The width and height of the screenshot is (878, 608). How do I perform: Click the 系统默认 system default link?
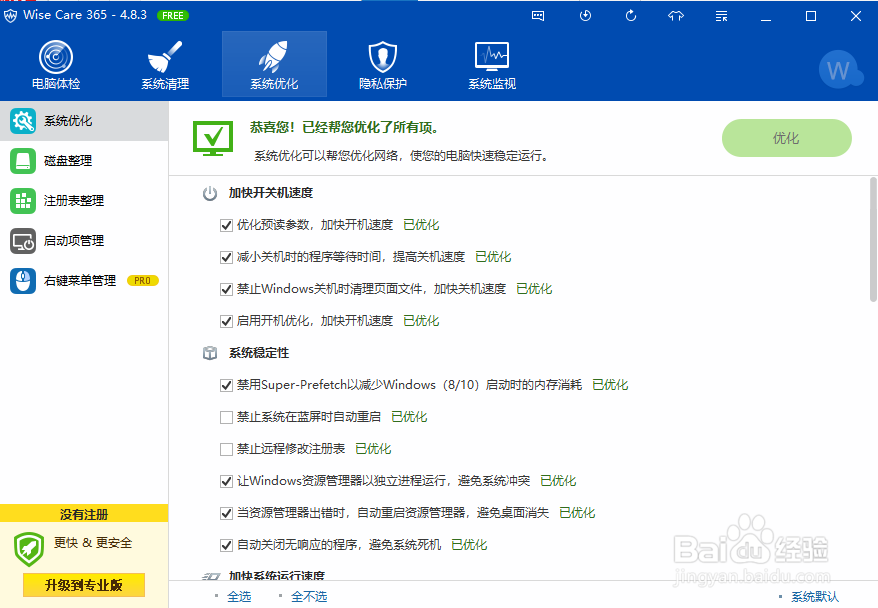pyautogui.click(x=815, y=597)
